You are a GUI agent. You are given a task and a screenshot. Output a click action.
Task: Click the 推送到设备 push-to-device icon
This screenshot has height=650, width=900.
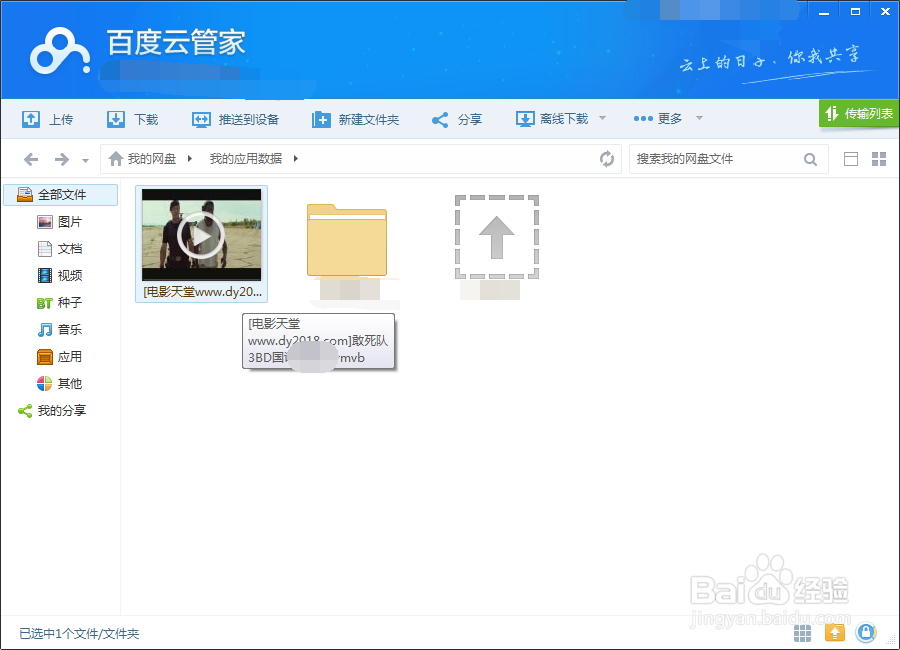(x=199, y=118)
